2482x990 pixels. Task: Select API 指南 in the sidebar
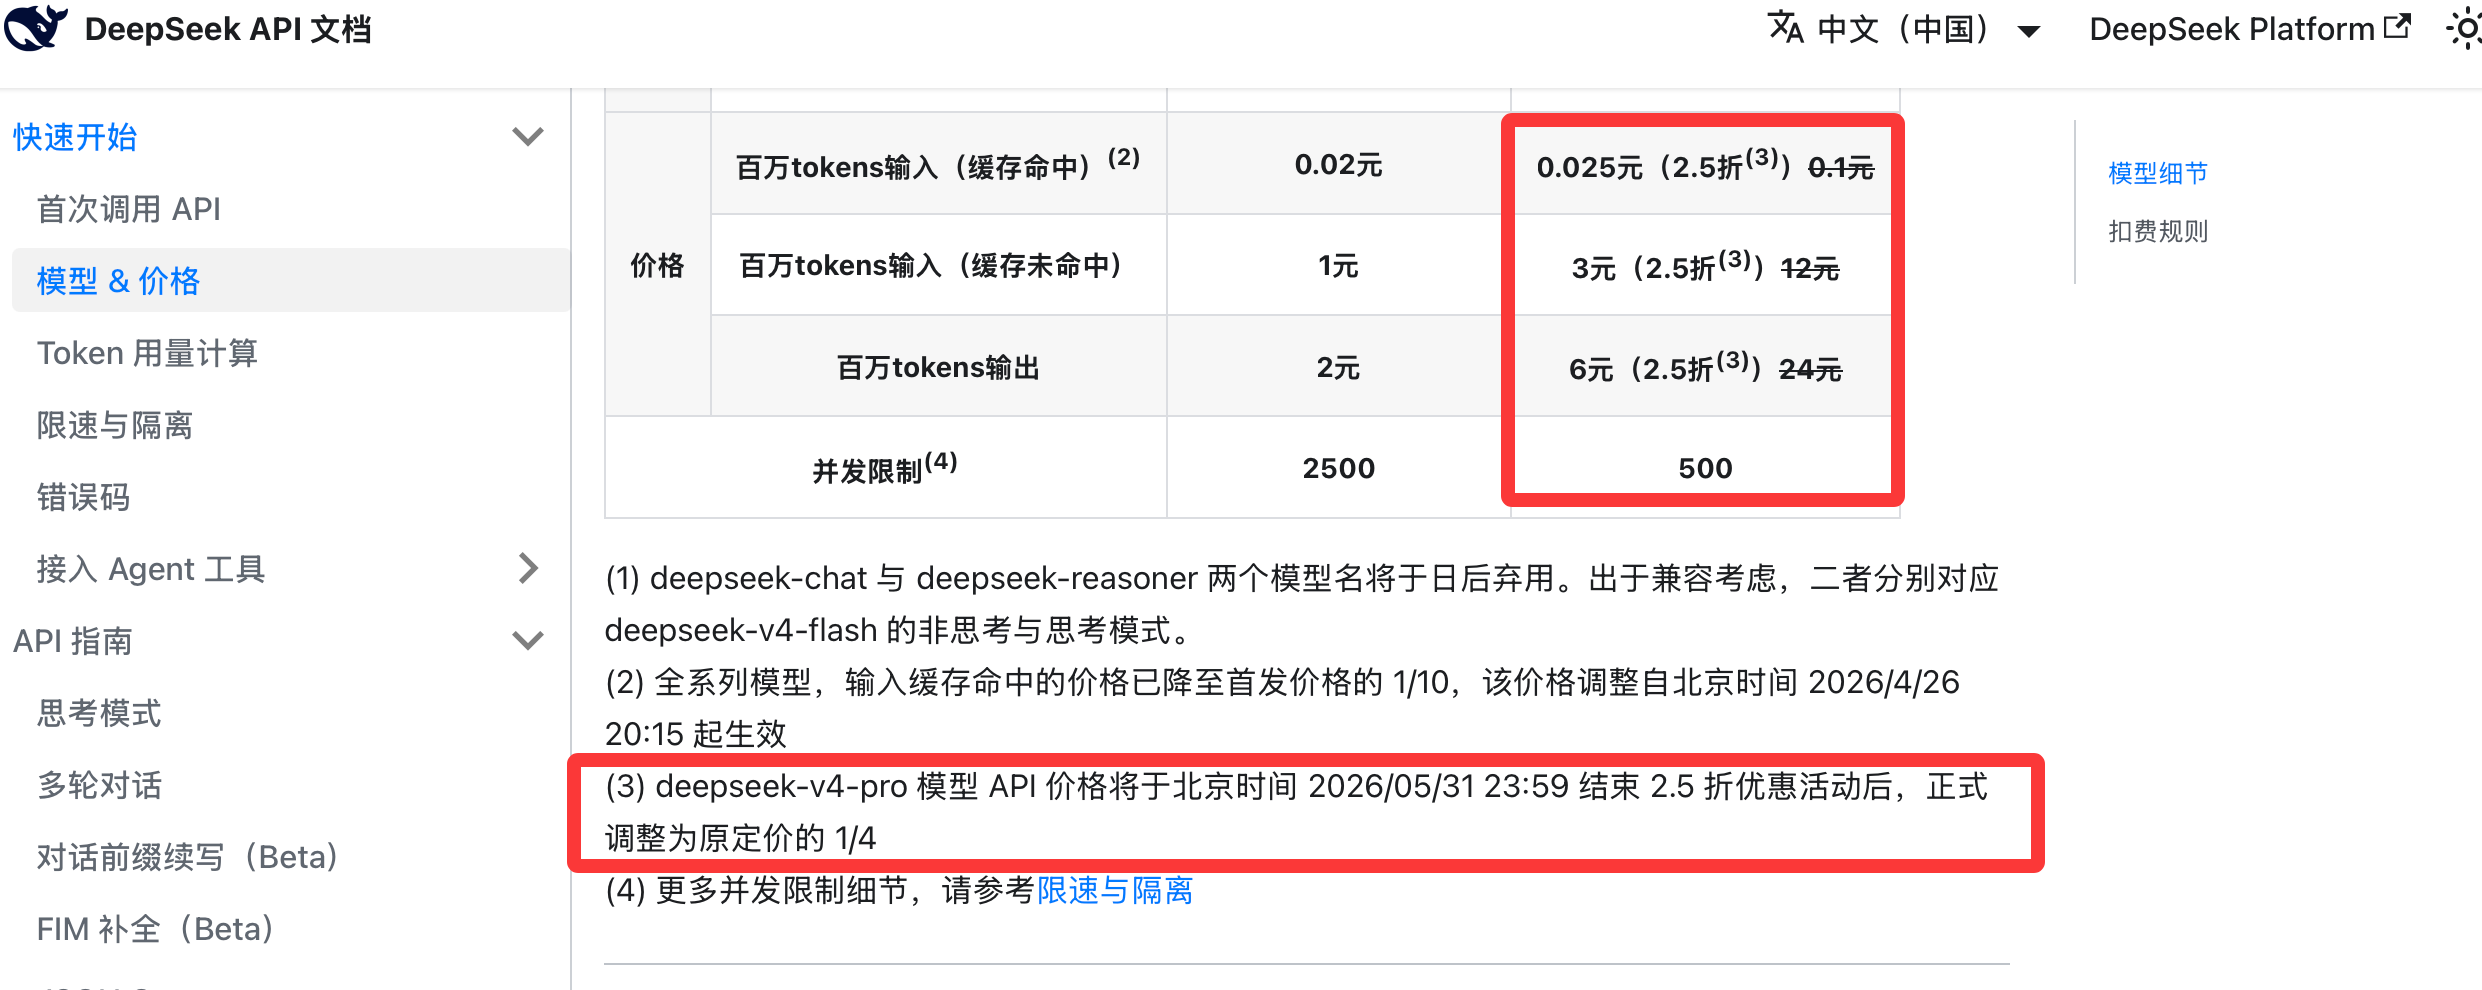73,641
